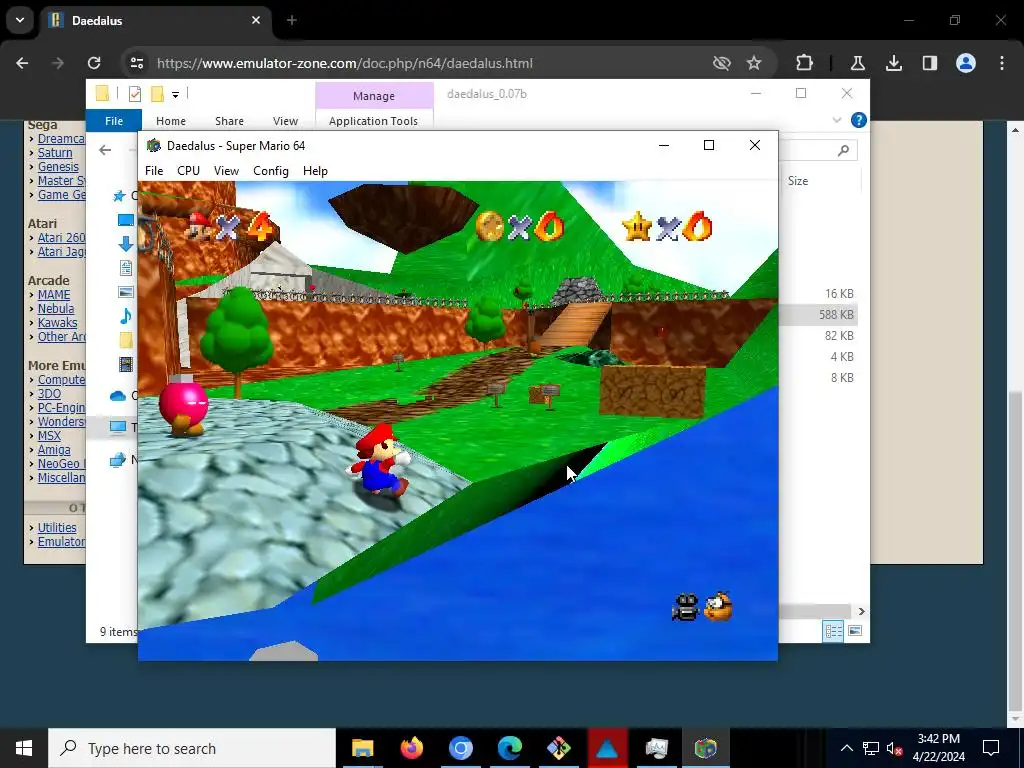
Task: Open File Explorer help question mark
Action: pyautogui.click(x=859, y=120)
